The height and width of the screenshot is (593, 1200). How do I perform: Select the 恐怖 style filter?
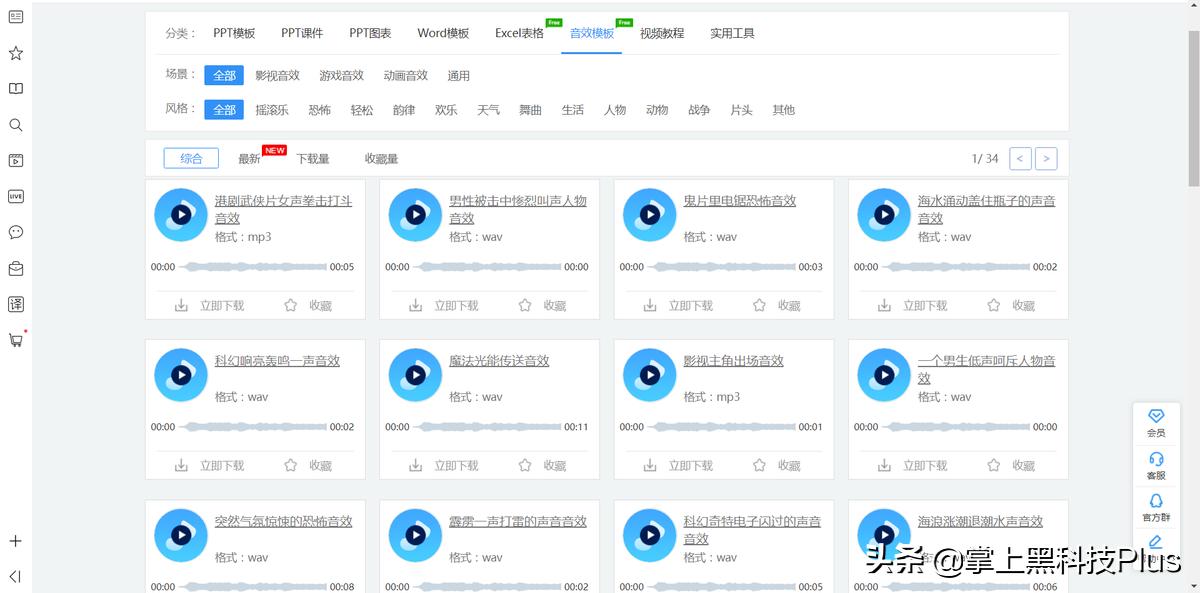[x=319, y=110]
